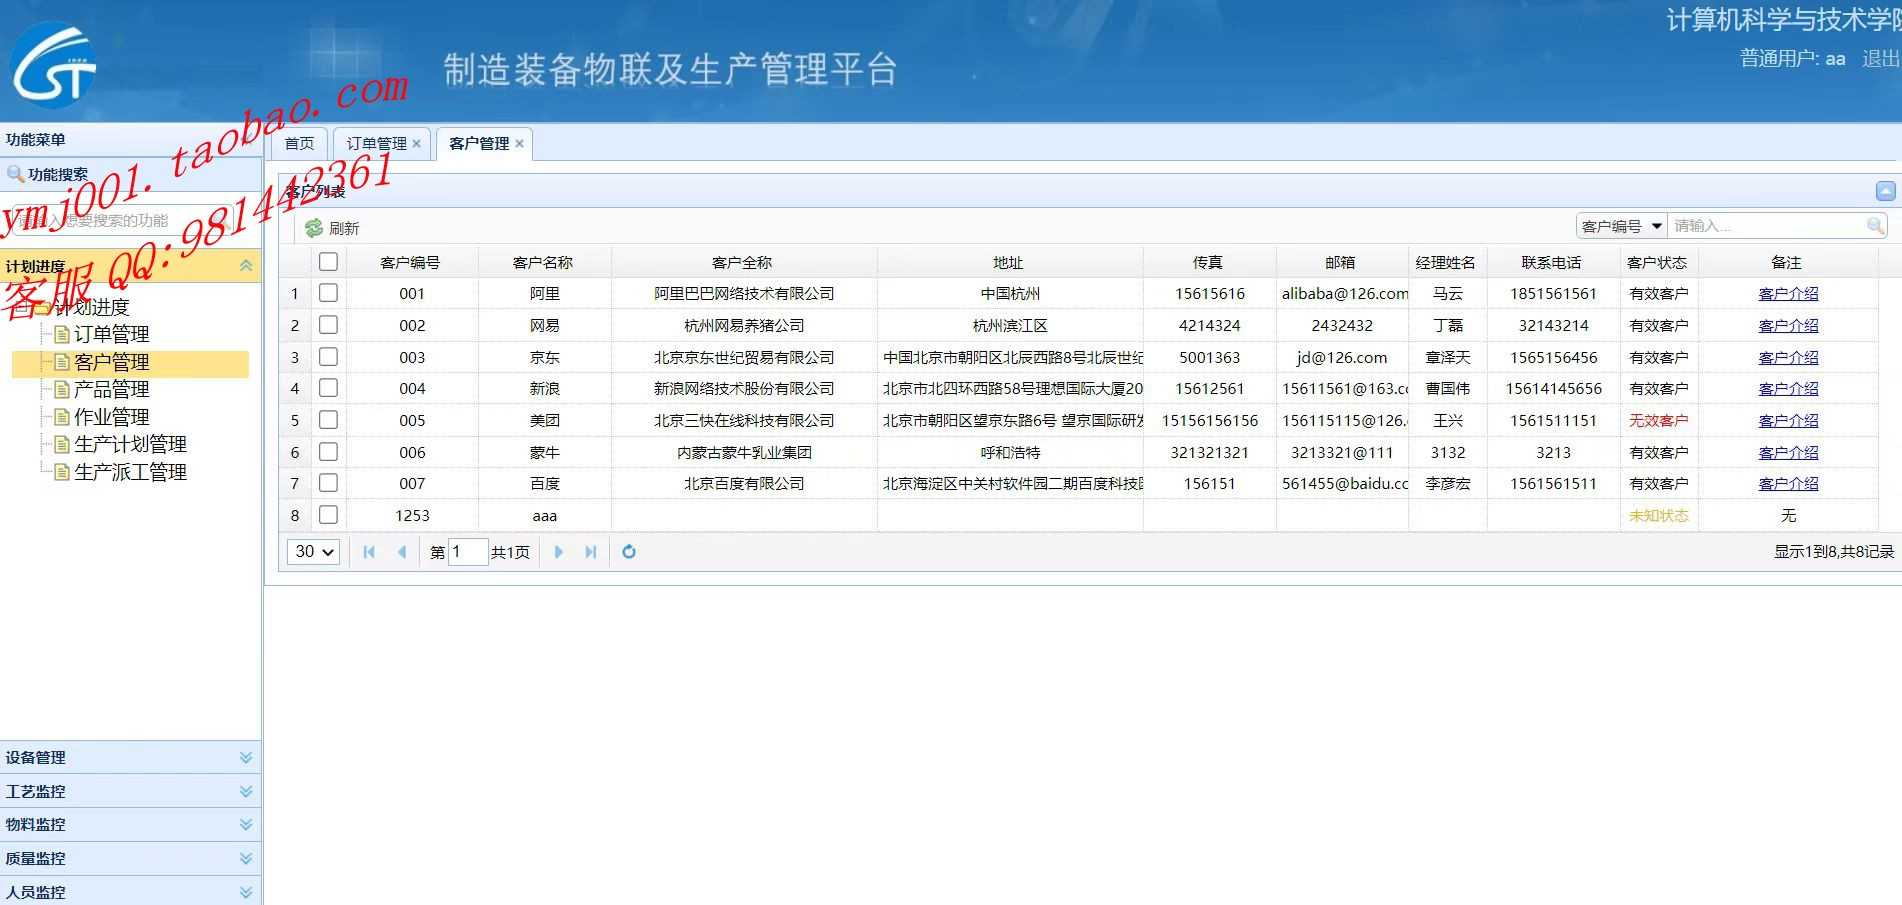Select the 客户管理 tab
Image resolution: width=1902 pixels, height=905 pixels.
pyautogui.click(x=479, y=144)
